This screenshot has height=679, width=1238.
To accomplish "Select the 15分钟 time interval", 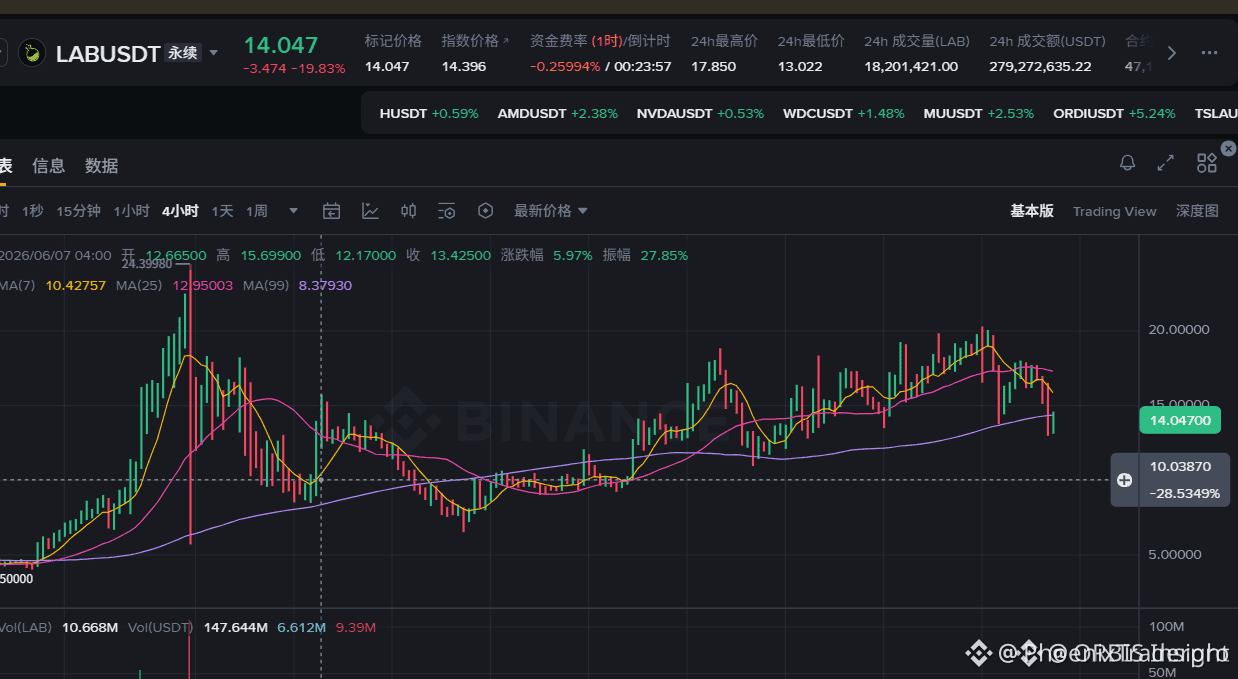I will (78, 211).
